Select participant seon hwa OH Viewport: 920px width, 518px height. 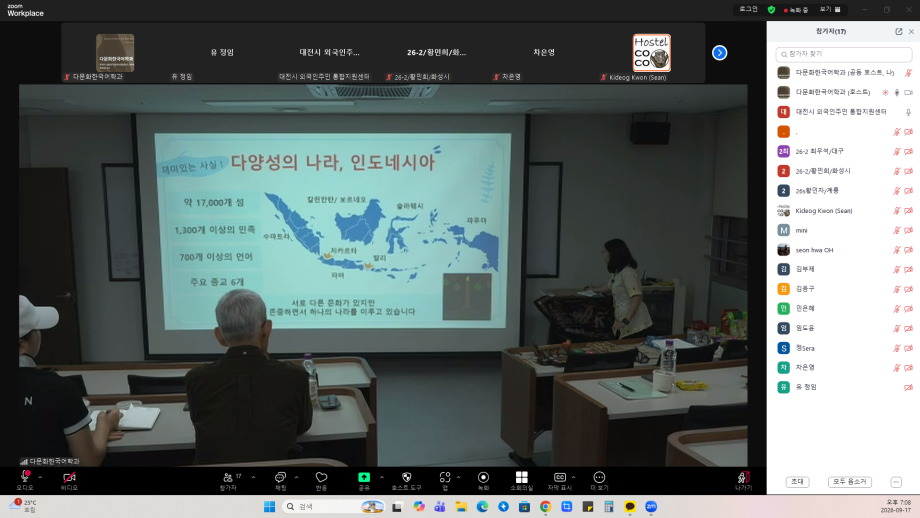coord(843,250)
